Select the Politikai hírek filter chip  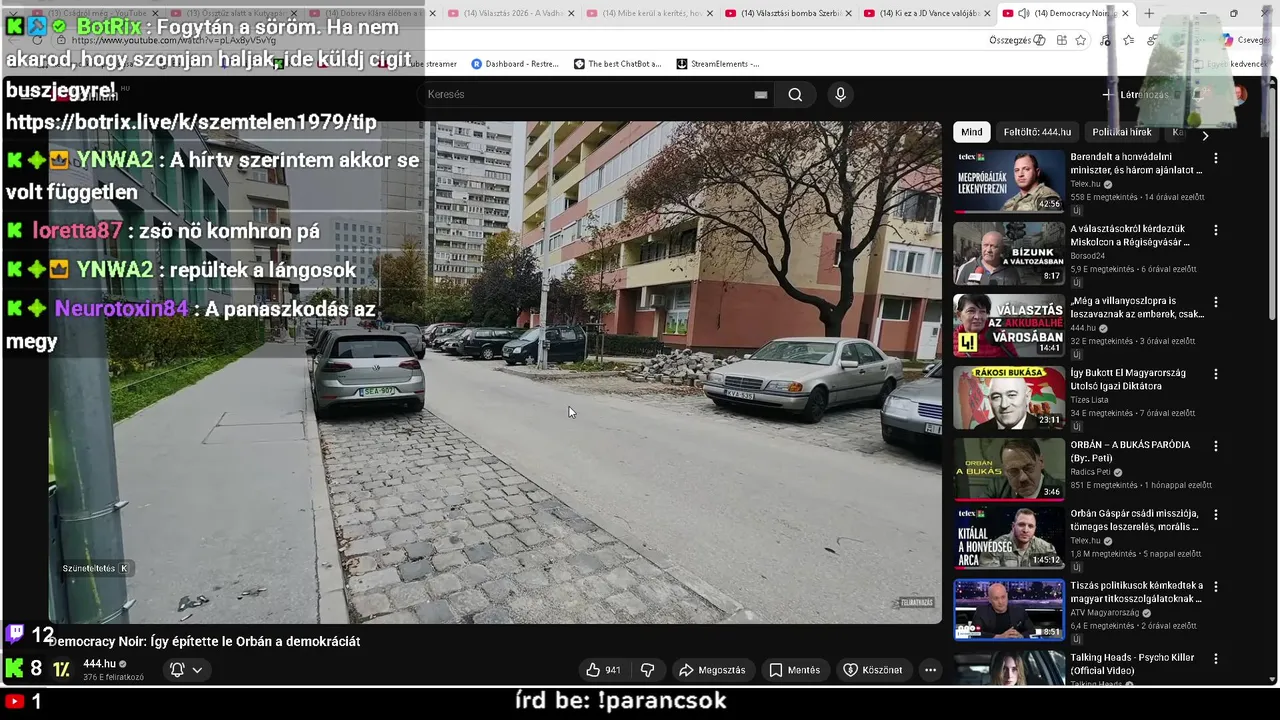pos(1122,132)
